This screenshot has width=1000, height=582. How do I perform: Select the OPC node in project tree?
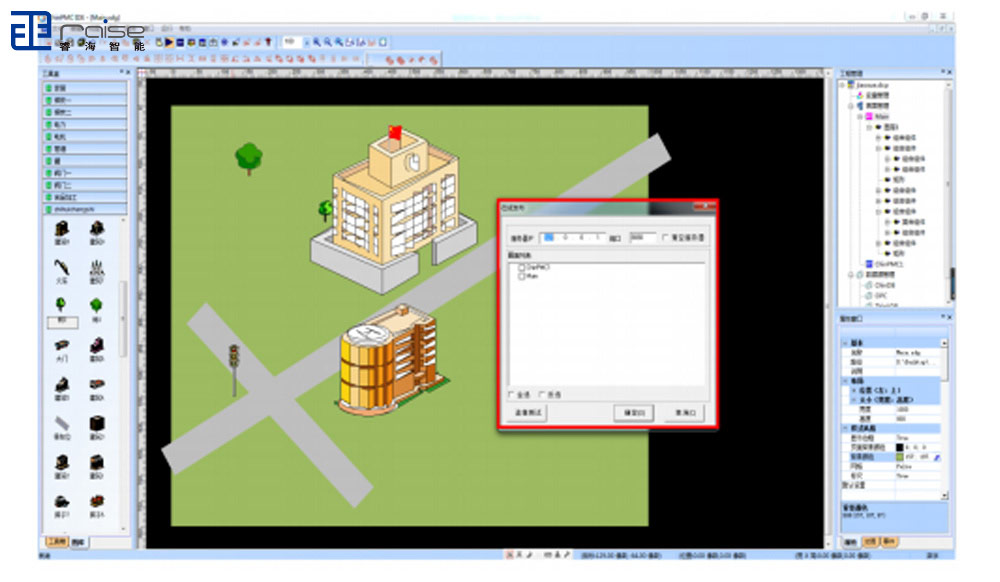(881, 296)
